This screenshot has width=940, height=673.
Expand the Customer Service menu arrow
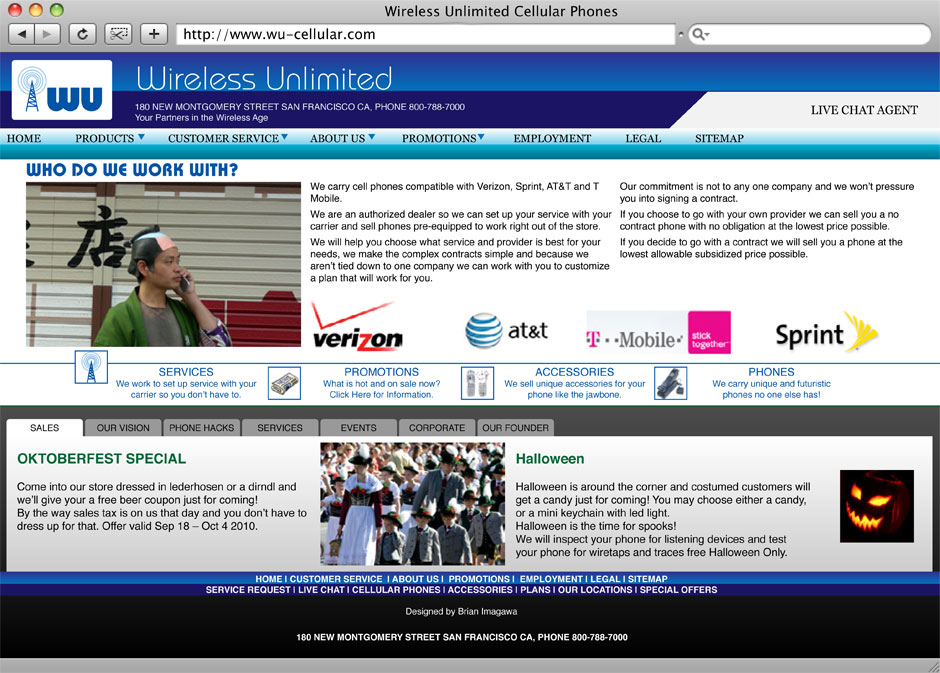(285, 137)
